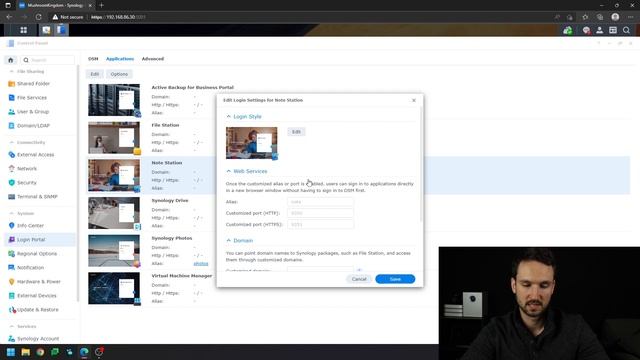Click the dialog's vertical scrollbar
Image resolution: width=640 pixels, height=360 pixels.
421,163
